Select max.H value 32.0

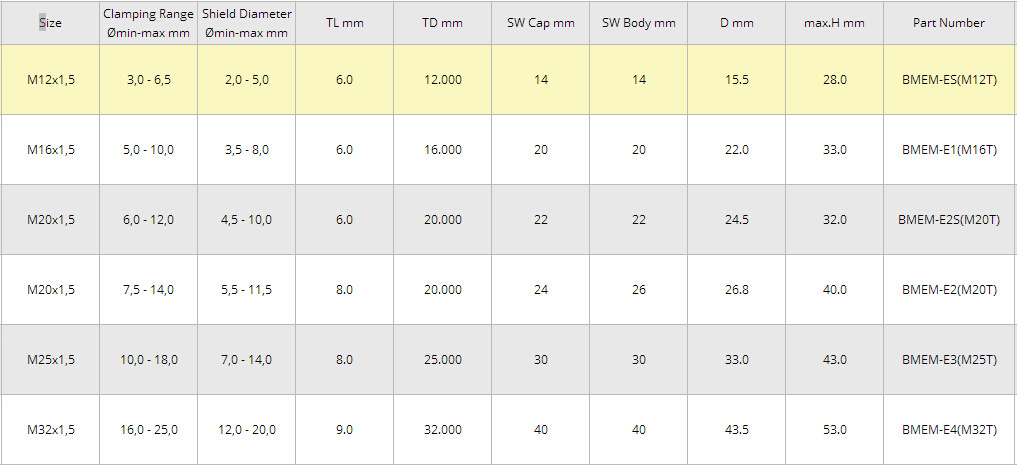tap(835, 220)
